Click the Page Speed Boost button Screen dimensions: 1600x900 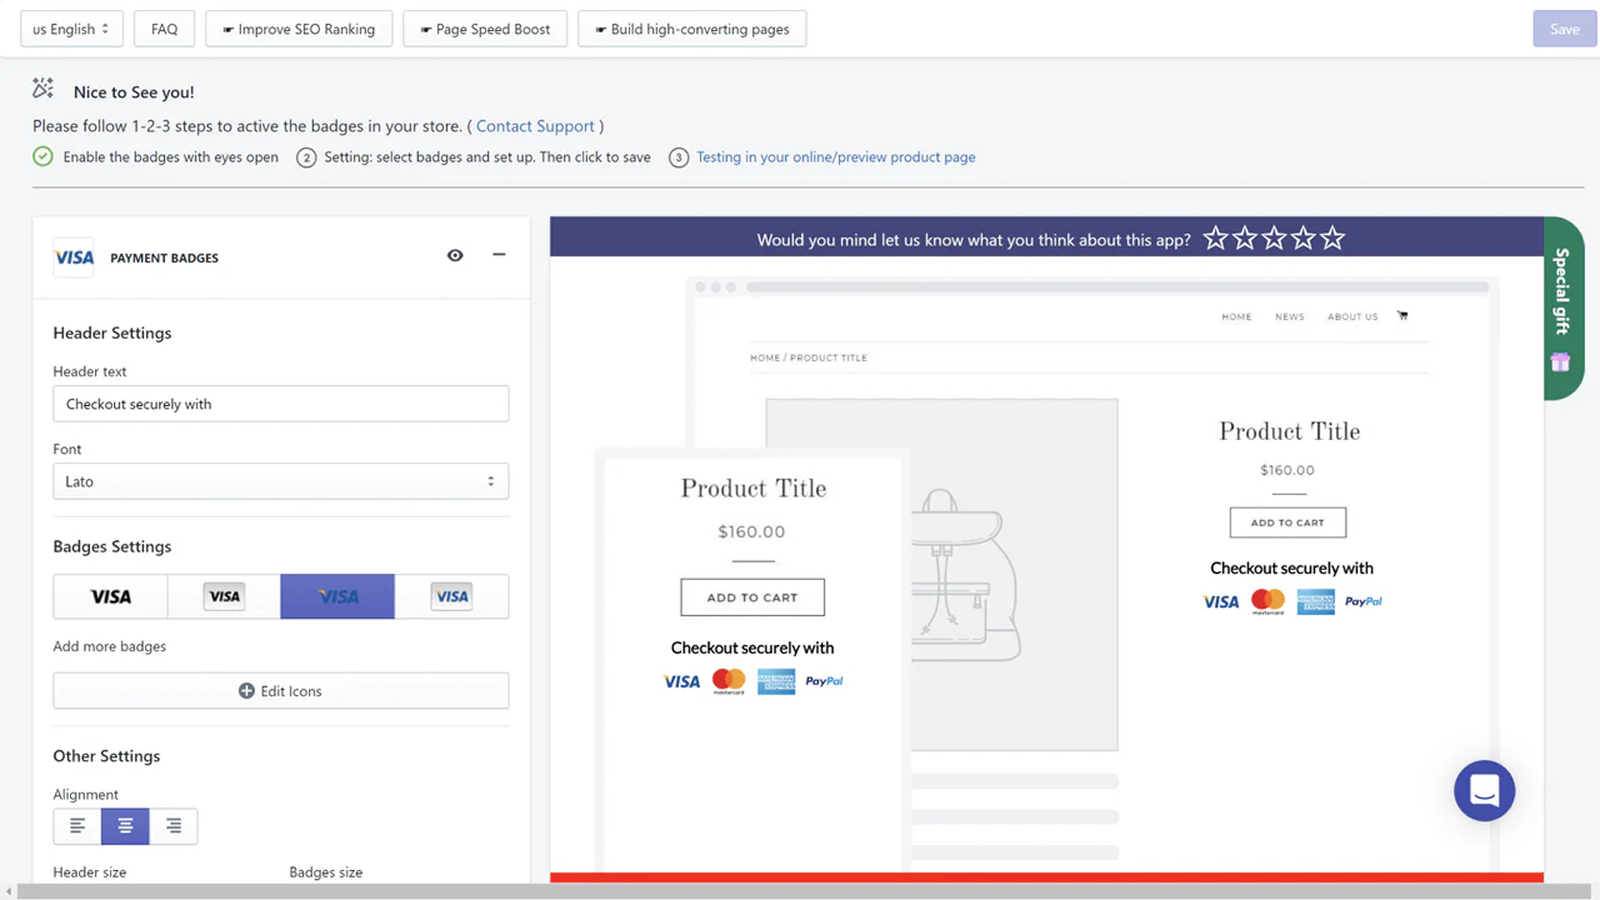coord(485,29)
